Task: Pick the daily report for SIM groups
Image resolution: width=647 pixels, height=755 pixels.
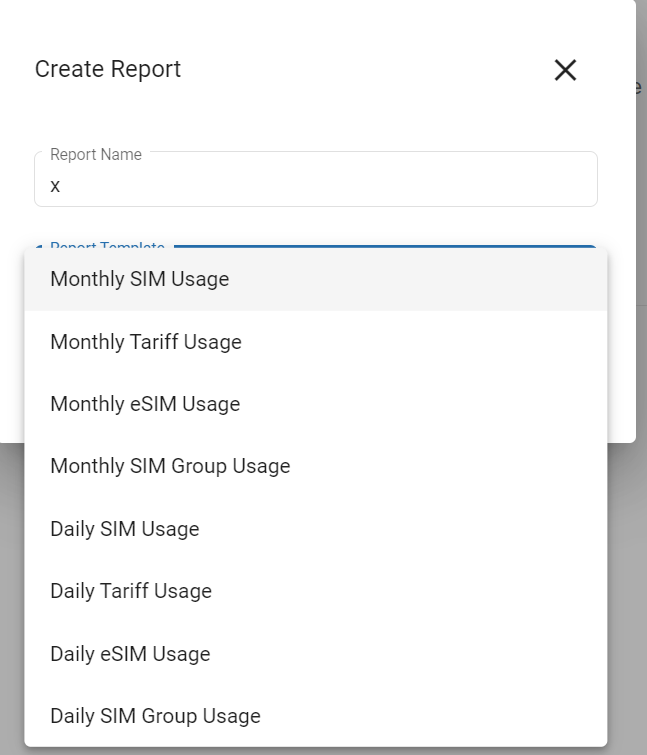Action: click(x=155, y=716)
